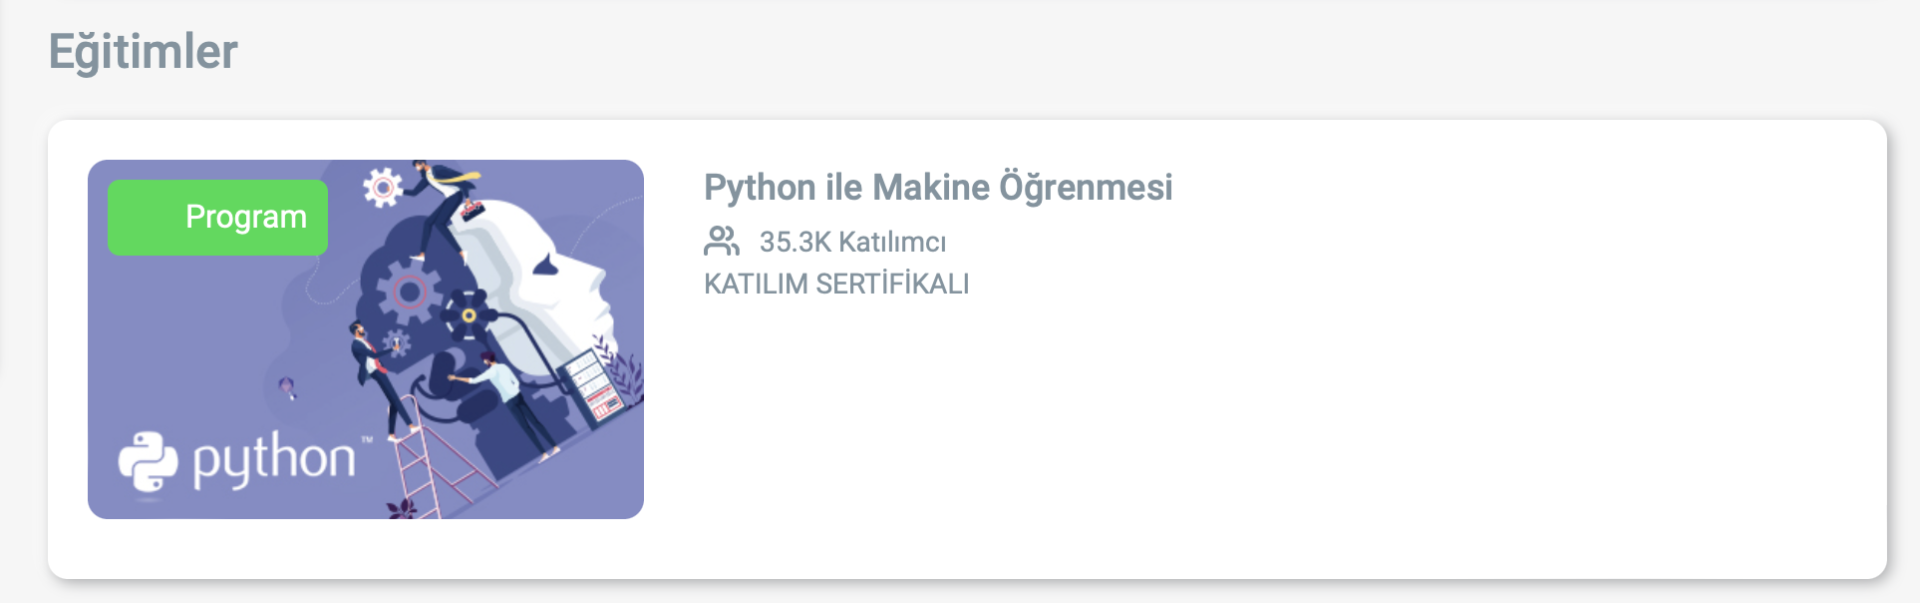Click the 35.3K Katılımcı count
Screen dimensions: 1920x603
pyautogui.click(x=852, y=242)
